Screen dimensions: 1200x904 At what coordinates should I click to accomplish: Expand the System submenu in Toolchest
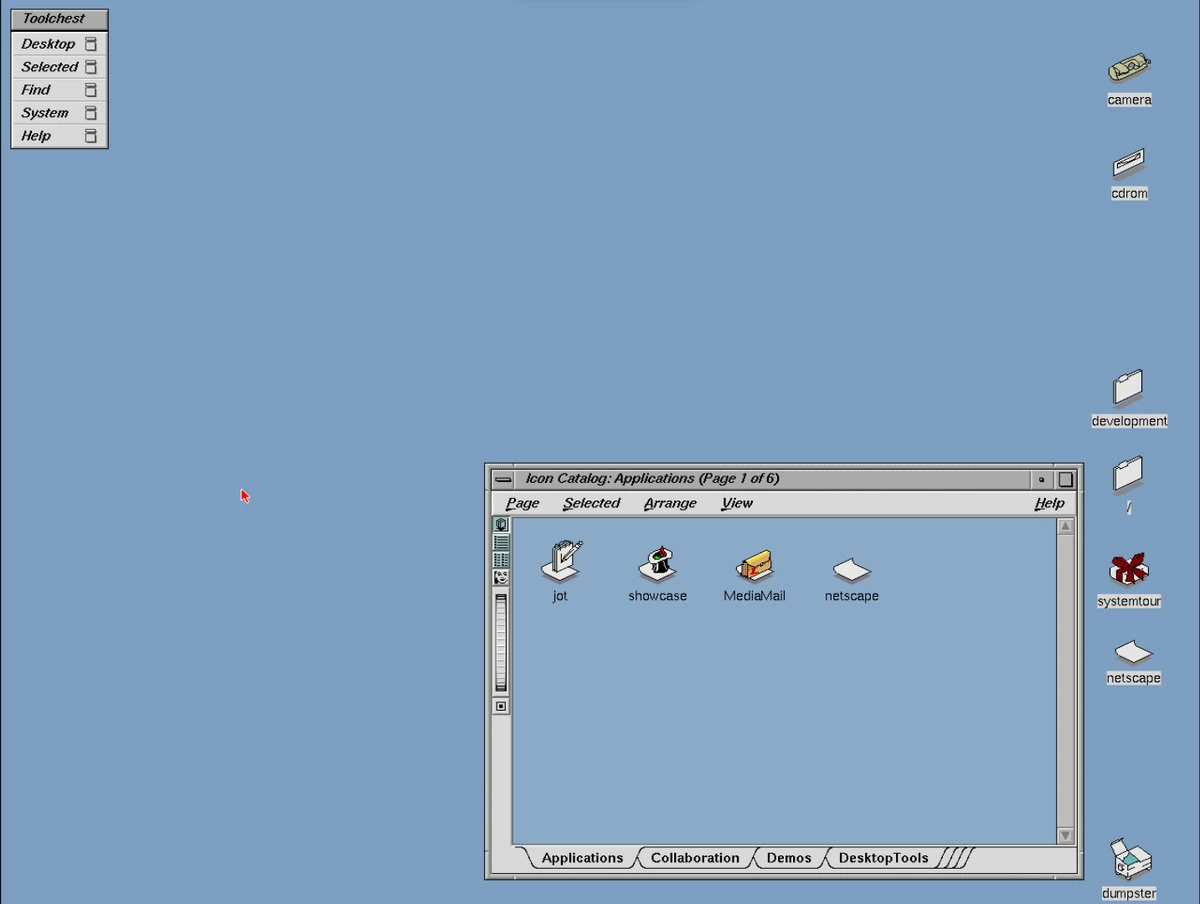(43, 112)
